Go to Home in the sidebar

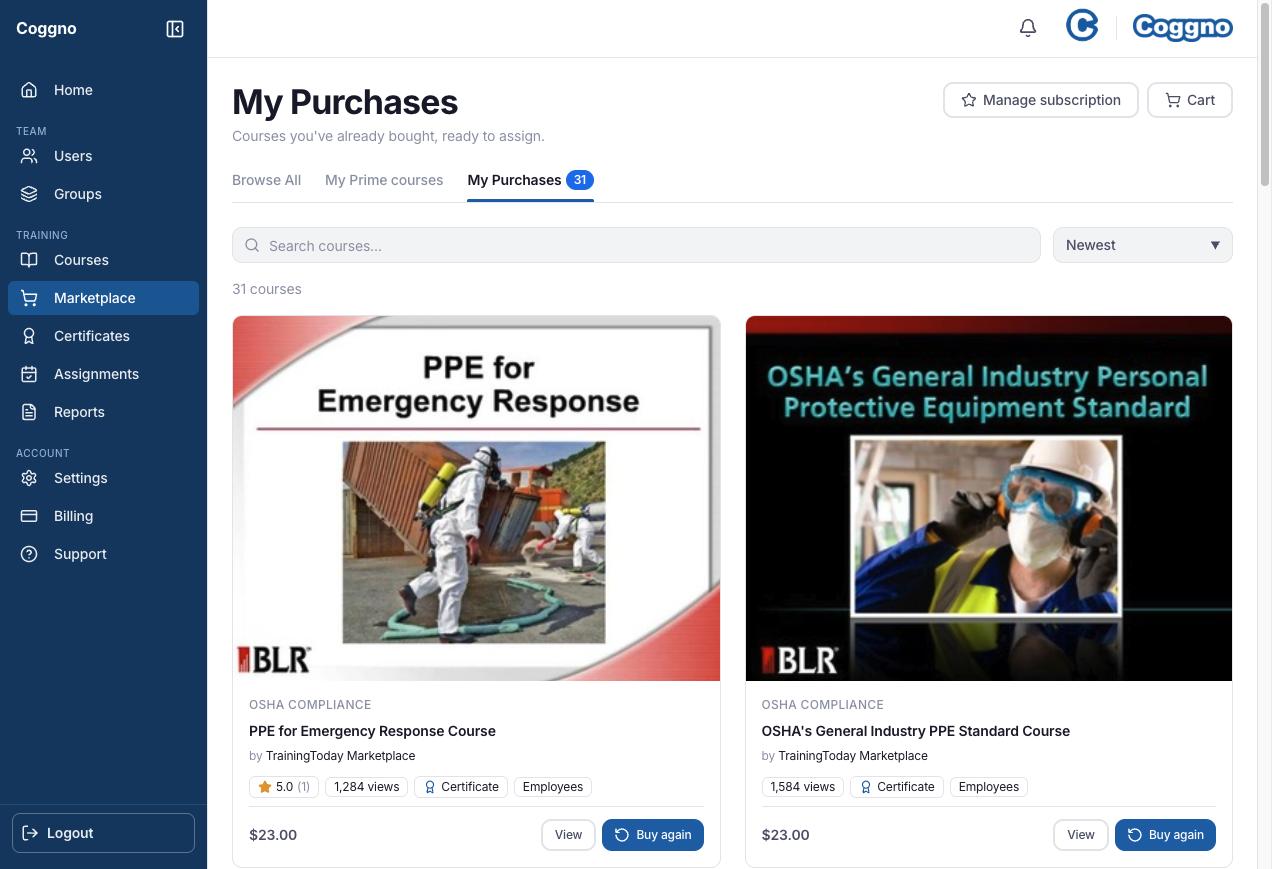[x=103, y=90]
